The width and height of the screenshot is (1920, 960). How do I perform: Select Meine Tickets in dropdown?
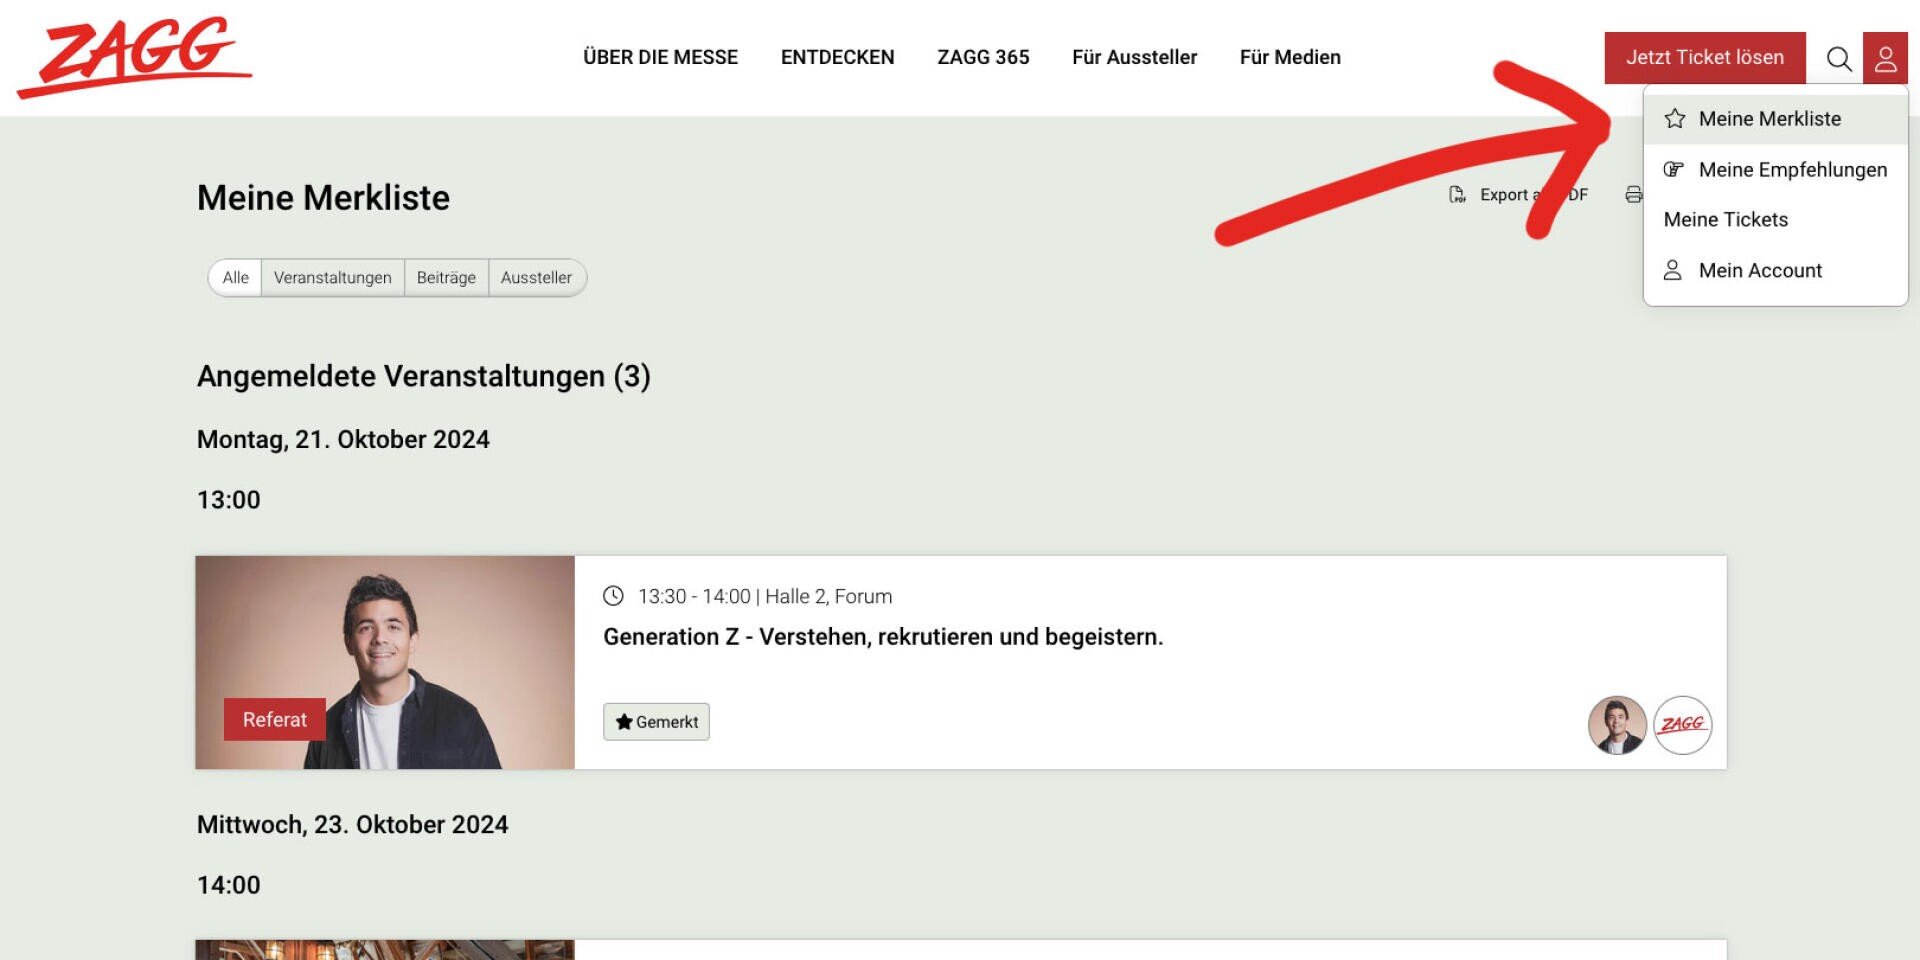1725,220
